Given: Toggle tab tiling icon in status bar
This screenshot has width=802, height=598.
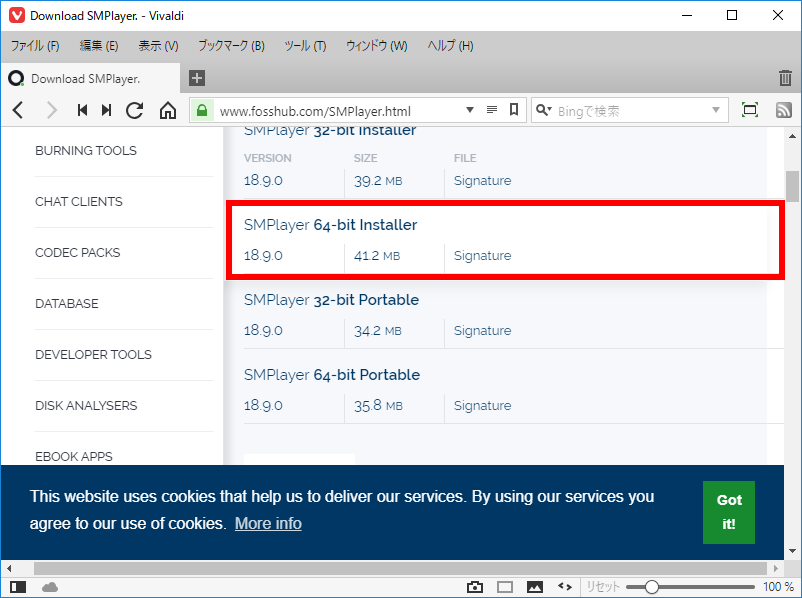Looking at the screenshot, I should [x=505, y=587].
